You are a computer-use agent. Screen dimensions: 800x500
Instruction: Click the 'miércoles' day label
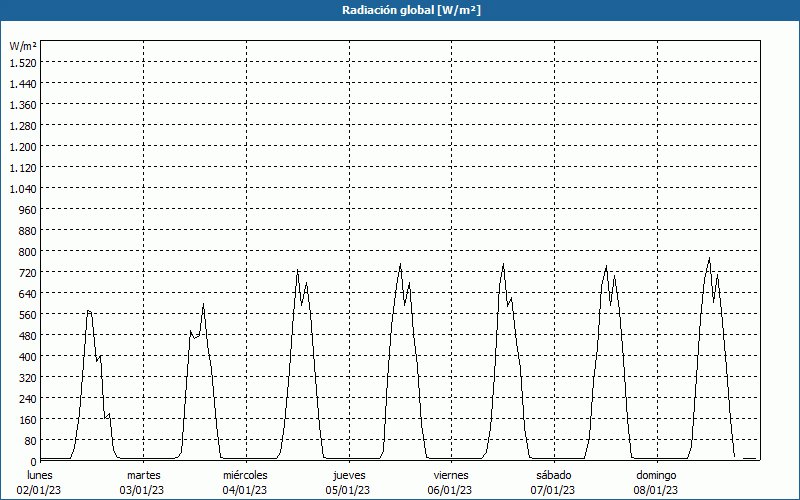click(245, 475)
